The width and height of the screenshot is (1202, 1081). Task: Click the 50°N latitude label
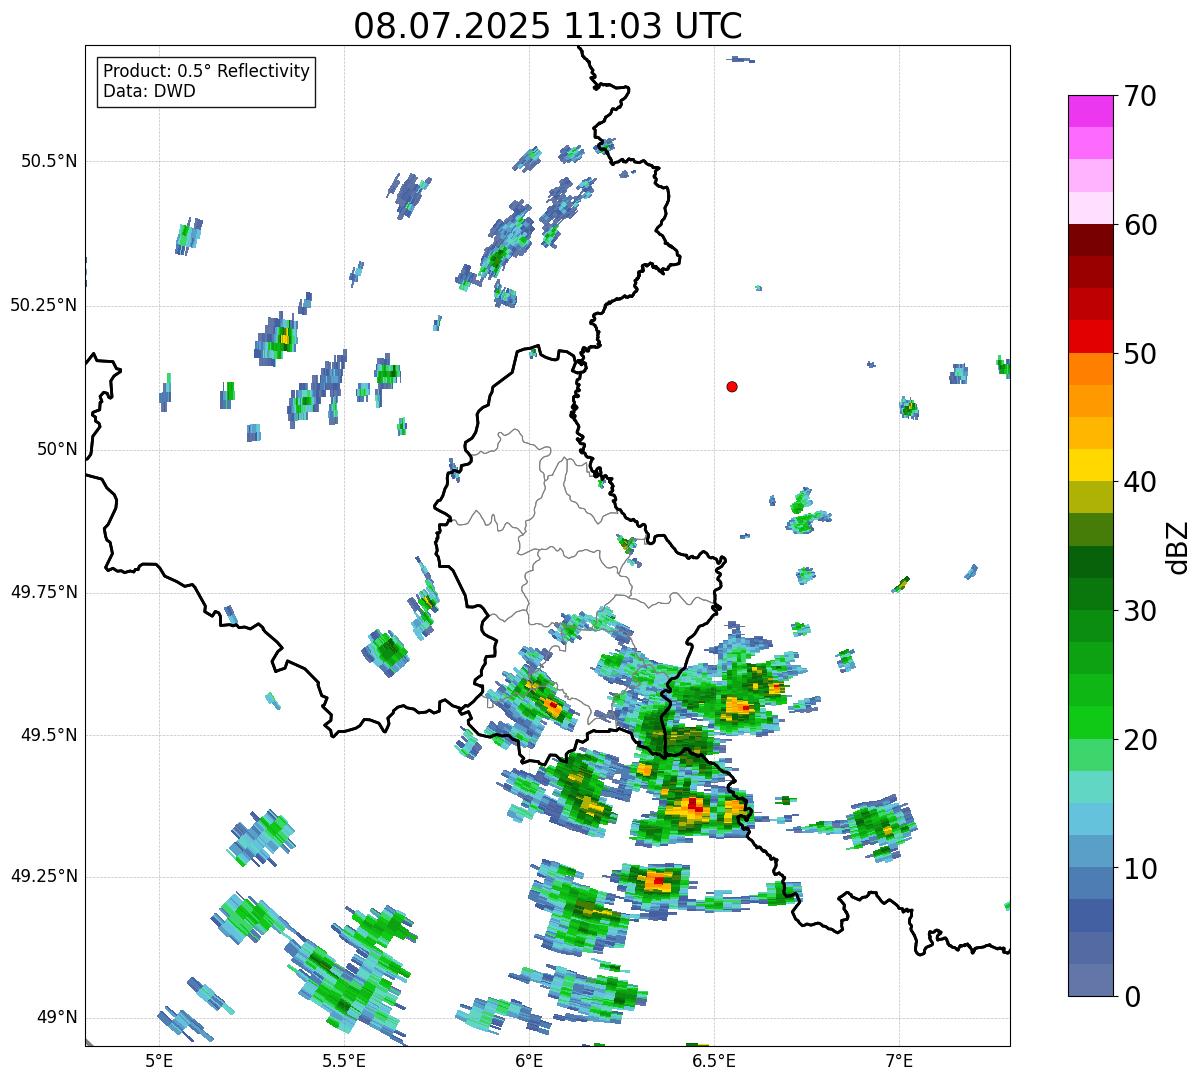(x=56, y=449)
